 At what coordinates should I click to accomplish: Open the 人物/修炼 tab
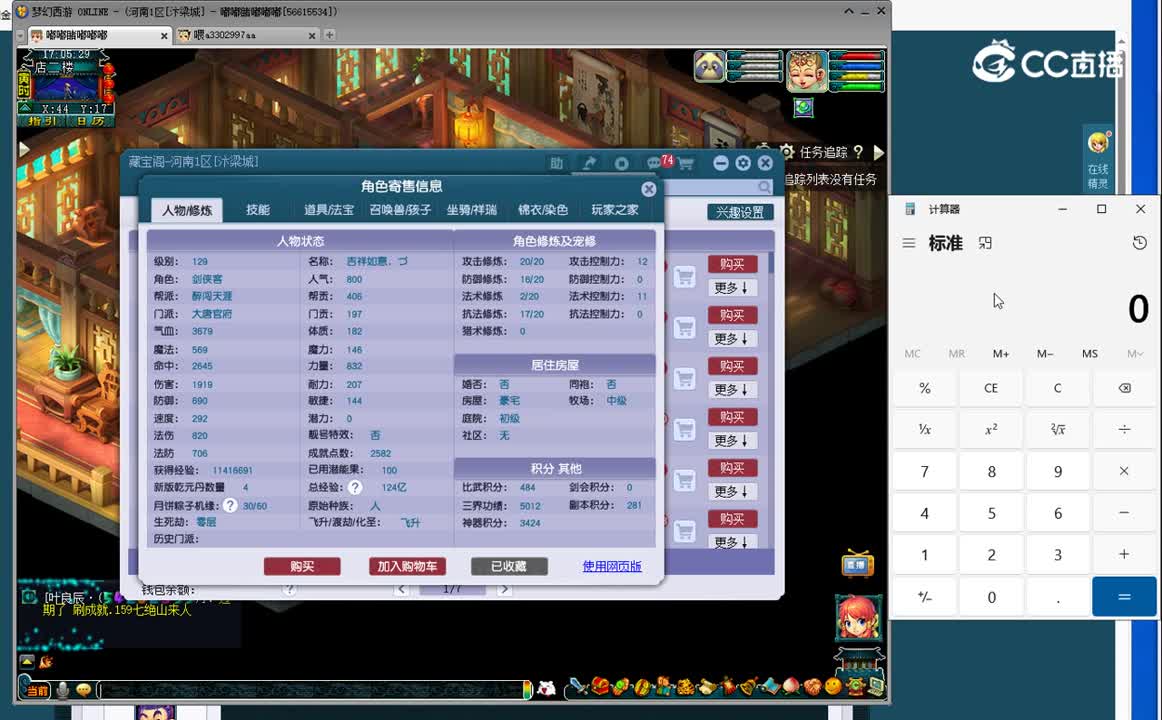(x=187, y=210)
